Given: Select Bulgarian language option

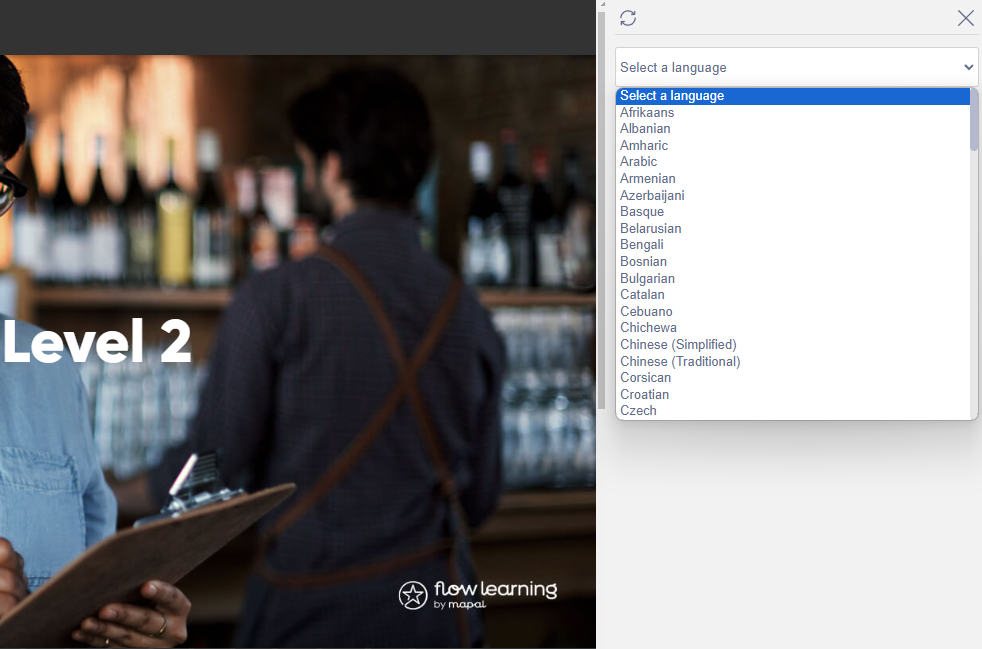Looking at the screenshot, I should point(792,278).
